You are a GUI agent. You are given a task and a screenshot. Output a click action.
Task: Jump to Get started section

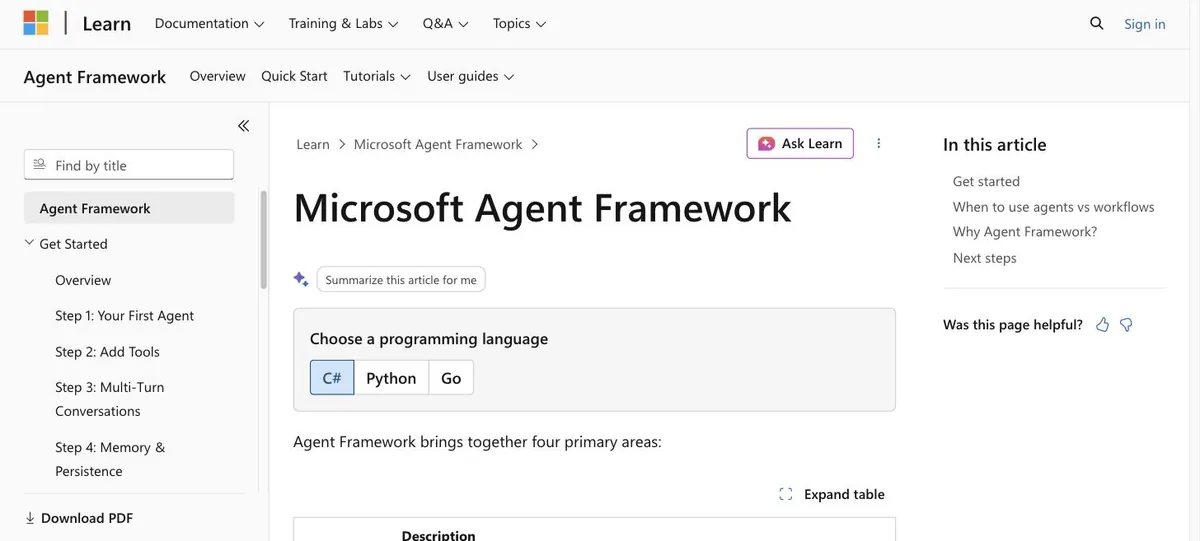[986, 181]
